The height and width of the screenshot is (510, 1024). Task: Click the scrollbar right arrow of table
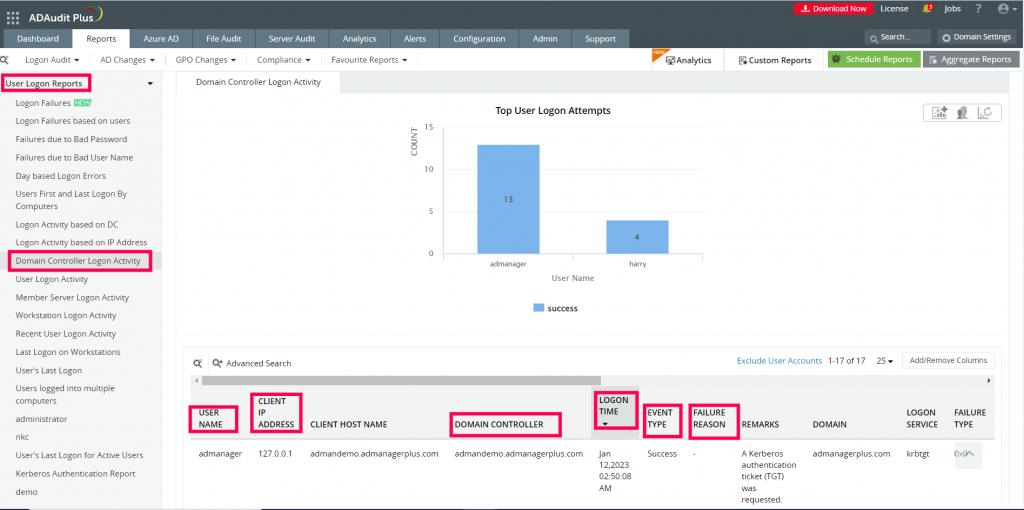point(989,380)
